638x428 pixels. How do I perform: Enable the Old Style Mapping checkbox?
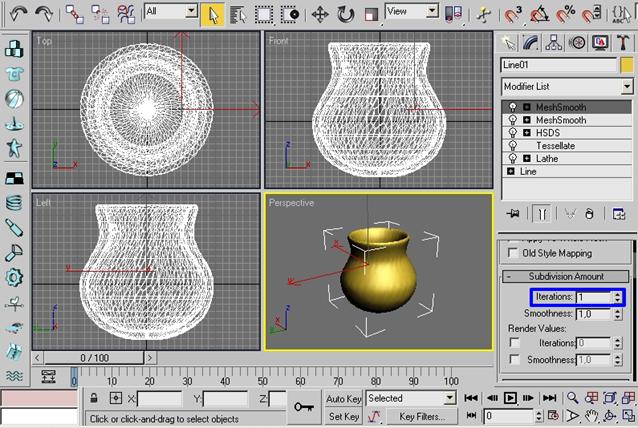(x=515, y=253)
